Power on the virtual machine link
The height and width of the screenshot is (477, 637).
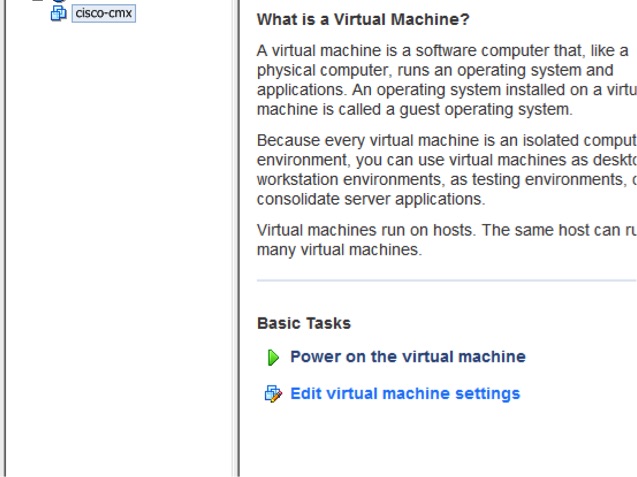point(407,357)
